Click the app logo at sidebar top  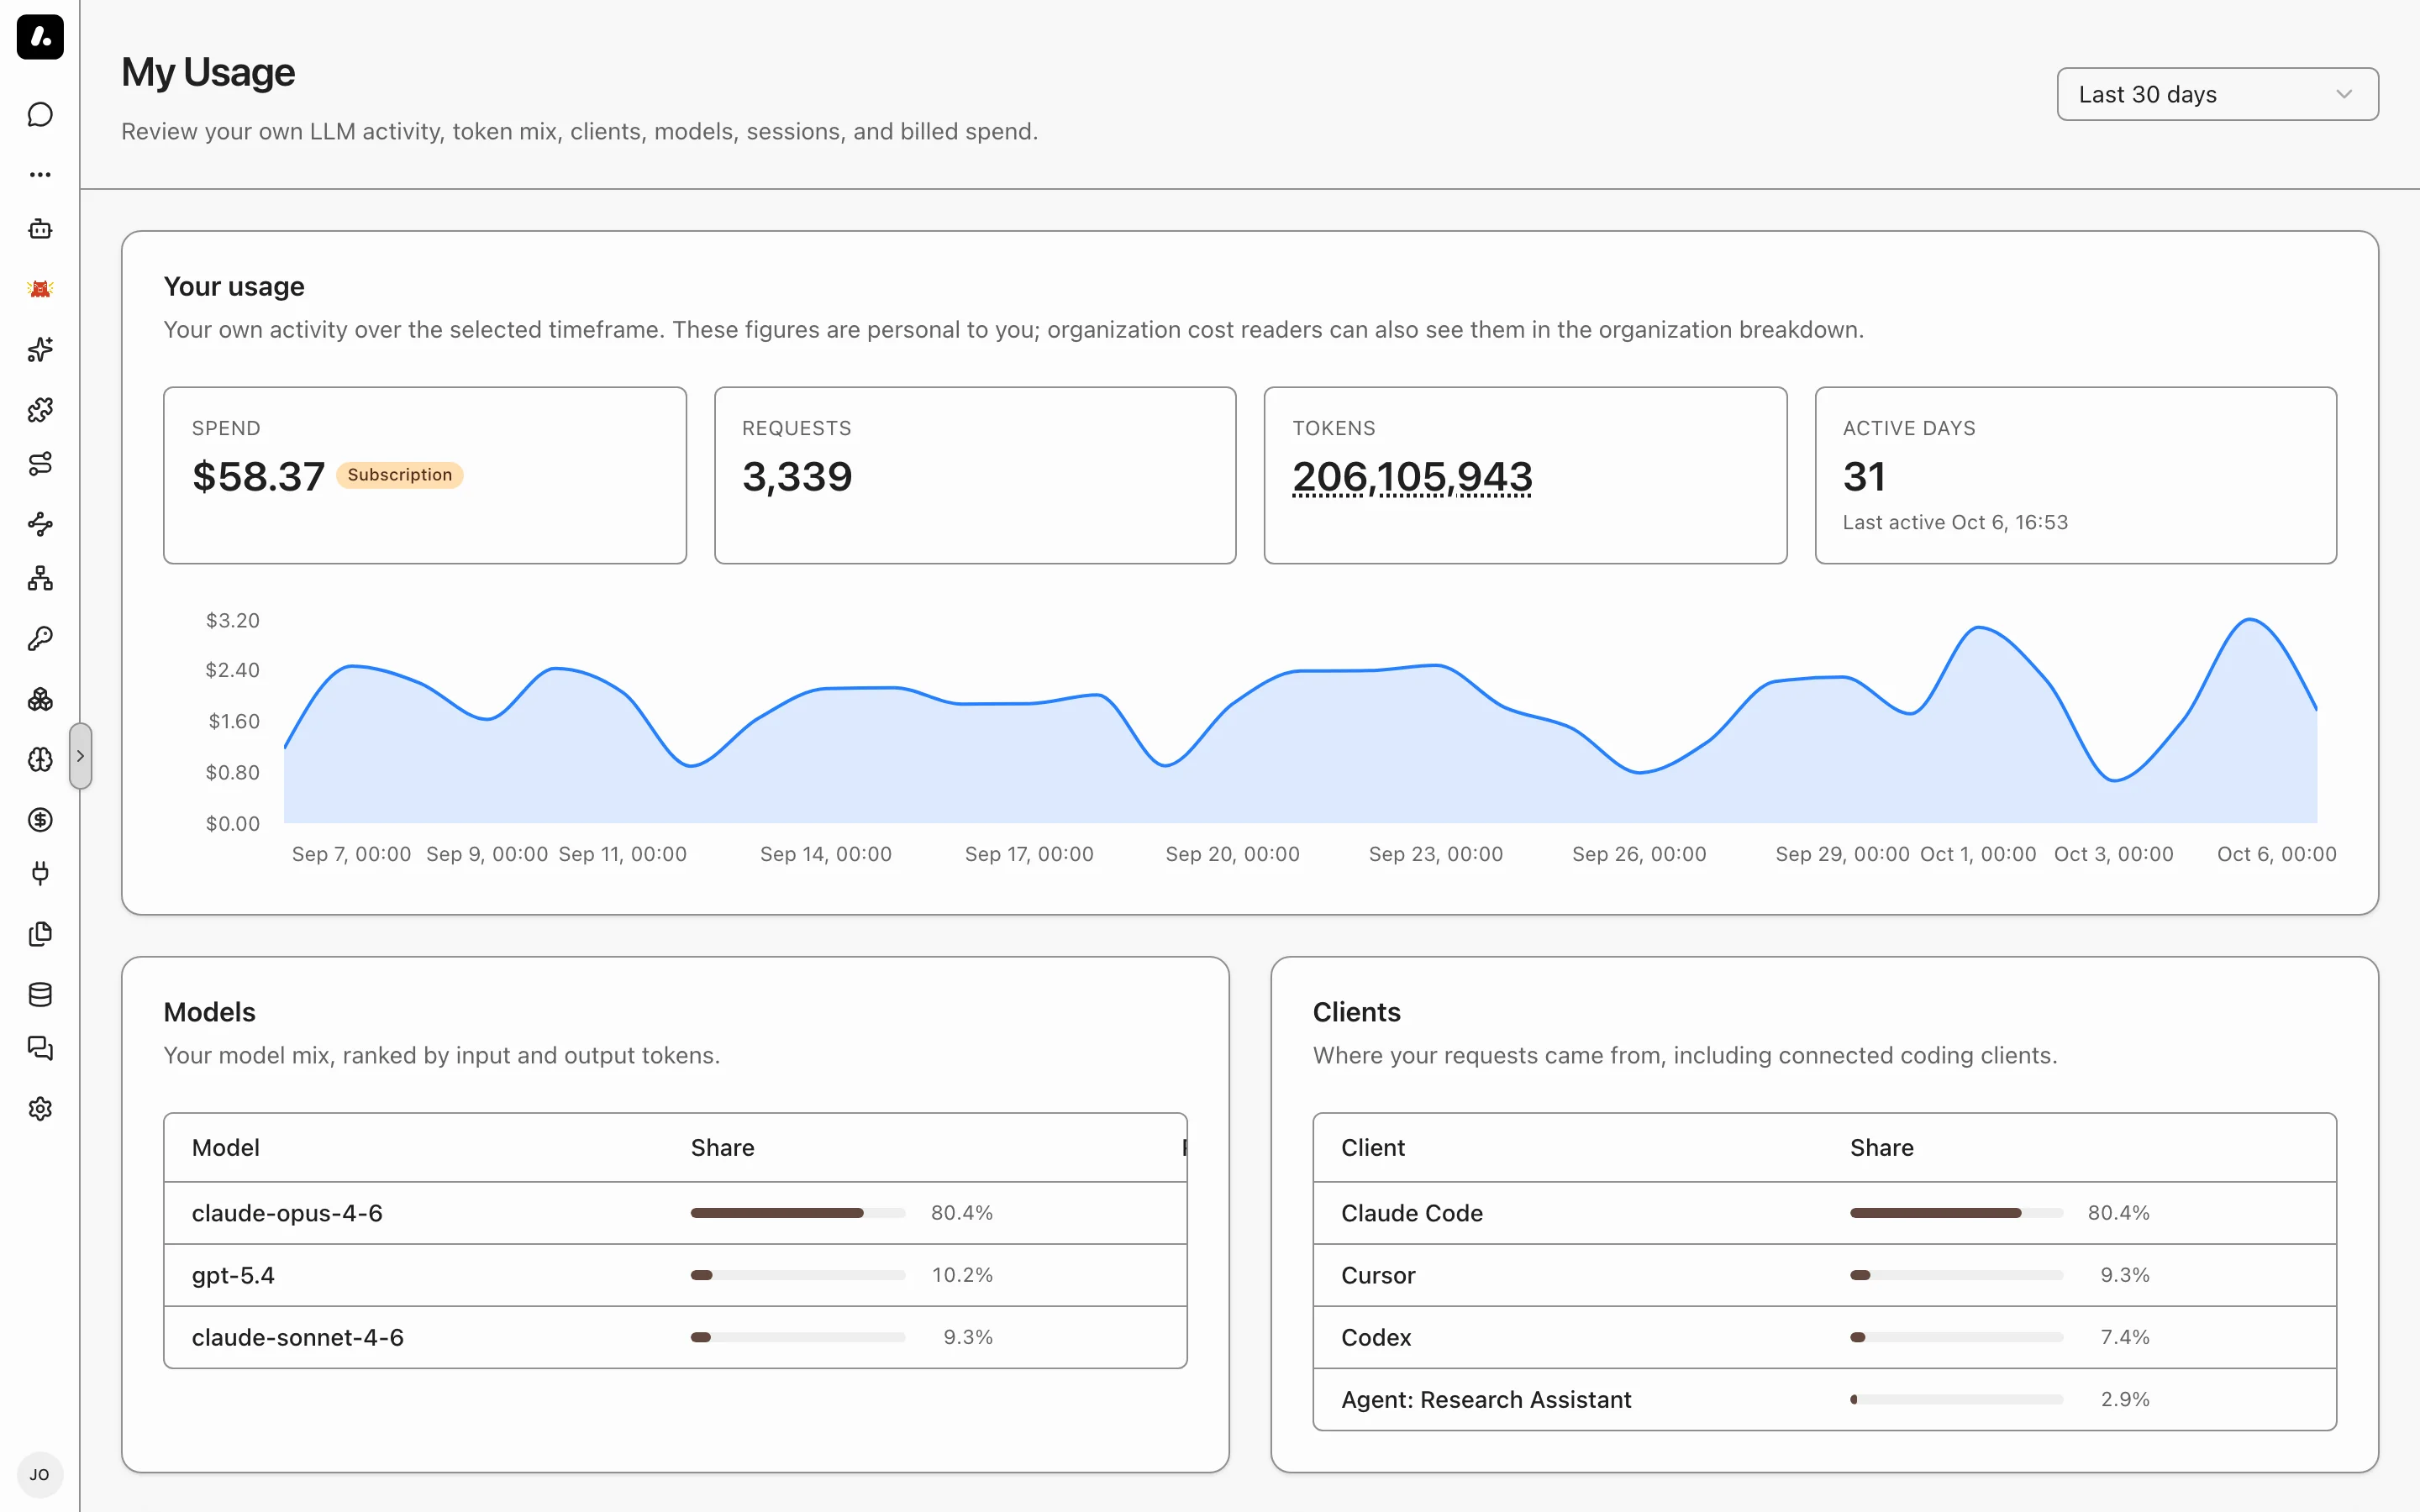point(40,37)
